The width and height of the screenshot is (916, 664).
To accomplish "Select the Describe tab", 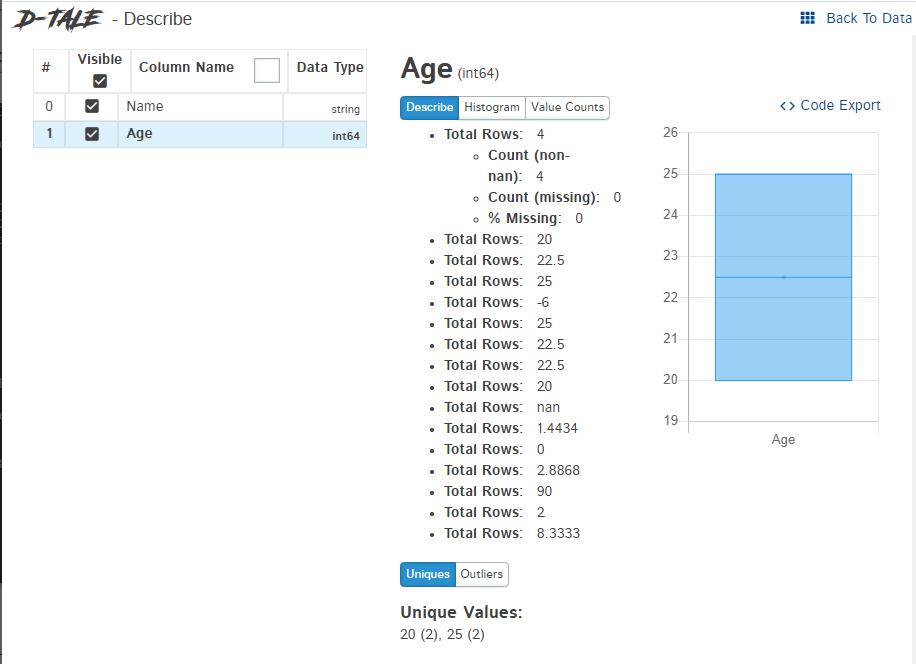I will [x=429, y=107].
